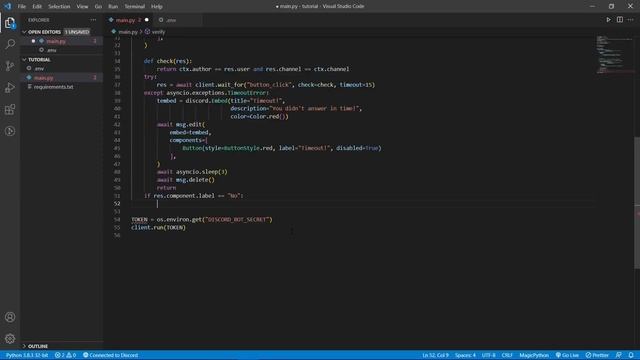Open requirements.txt in the file tree
The image size is (640, 360).
point(53,87)
